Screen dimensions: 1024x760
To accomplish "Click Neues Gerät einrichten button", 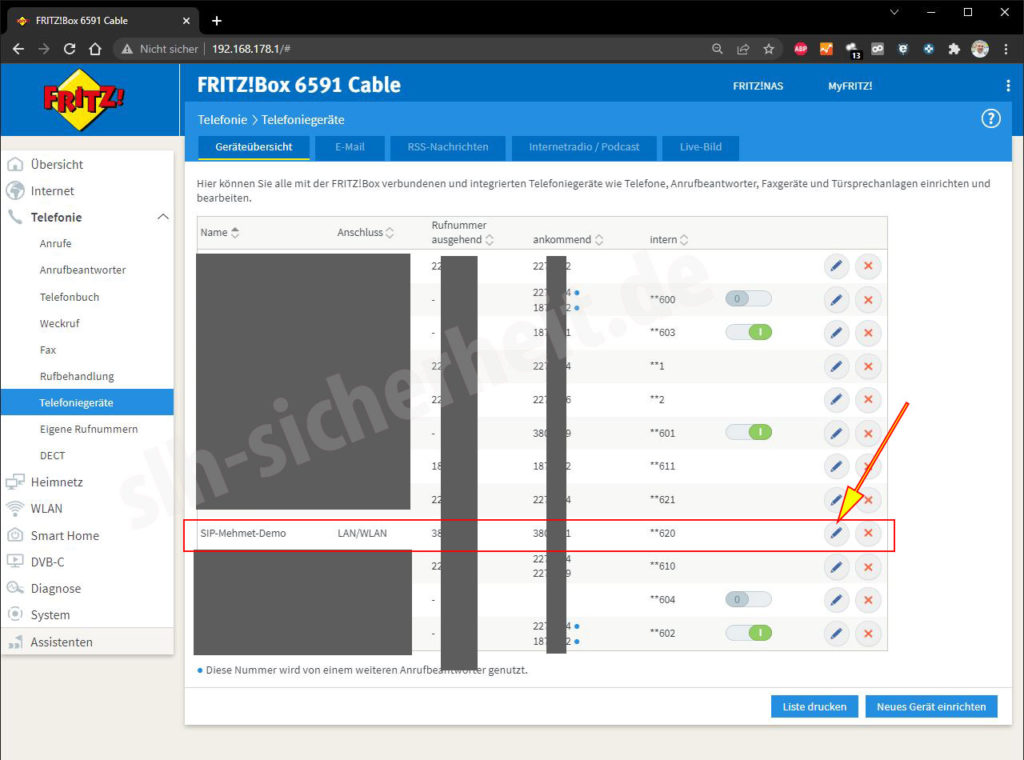I will [x=931, y=706].
